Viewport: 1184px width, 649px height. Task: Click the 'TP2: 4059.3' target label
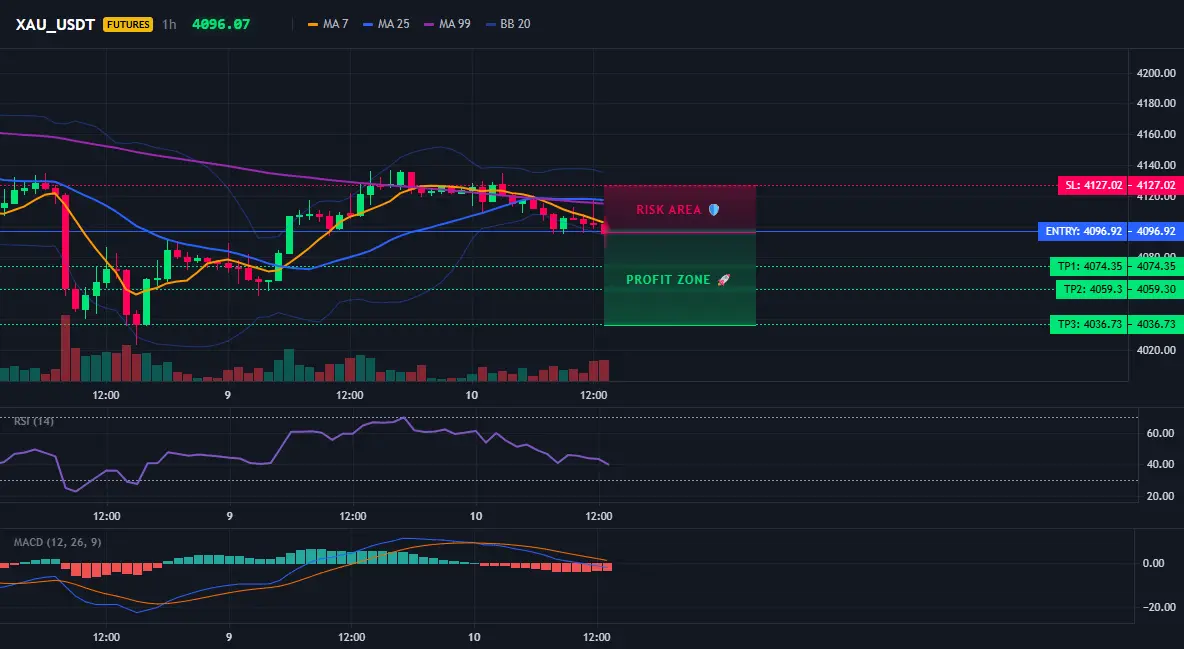tap(1091, 289)
